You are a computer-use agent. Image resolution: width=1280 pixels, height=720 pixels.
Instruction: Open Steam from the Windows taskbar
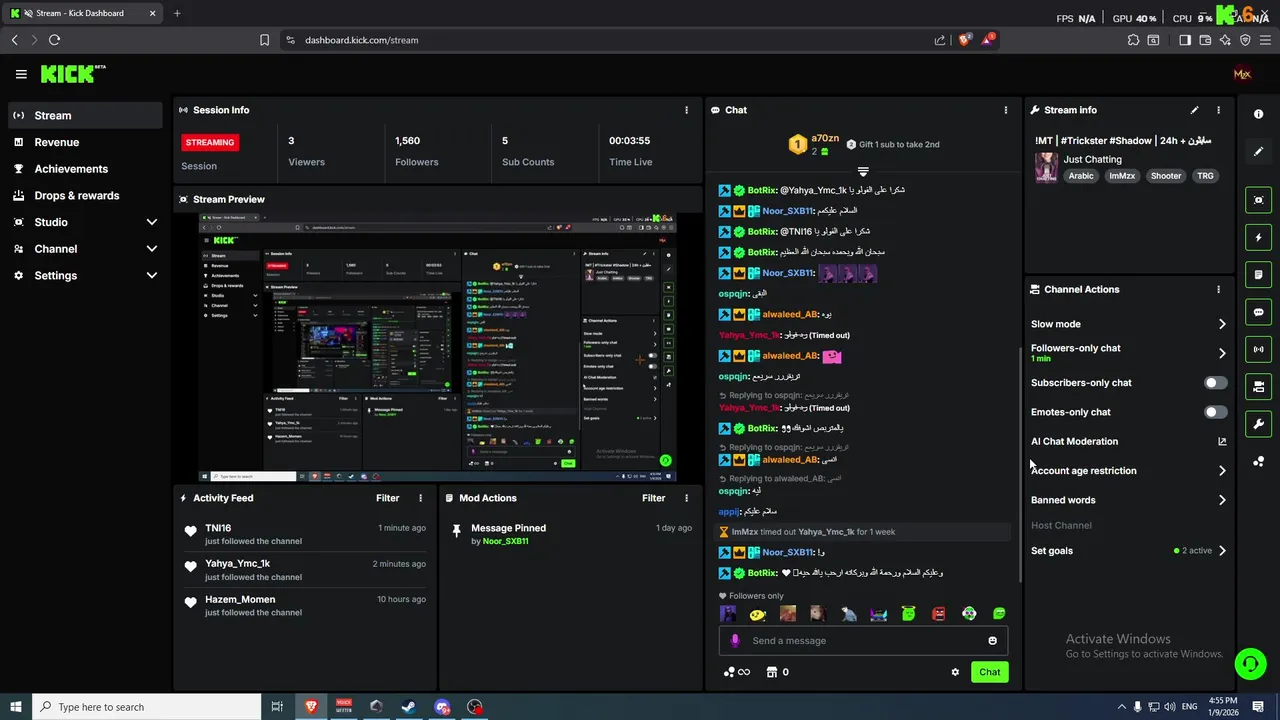[x=408, y=707]
